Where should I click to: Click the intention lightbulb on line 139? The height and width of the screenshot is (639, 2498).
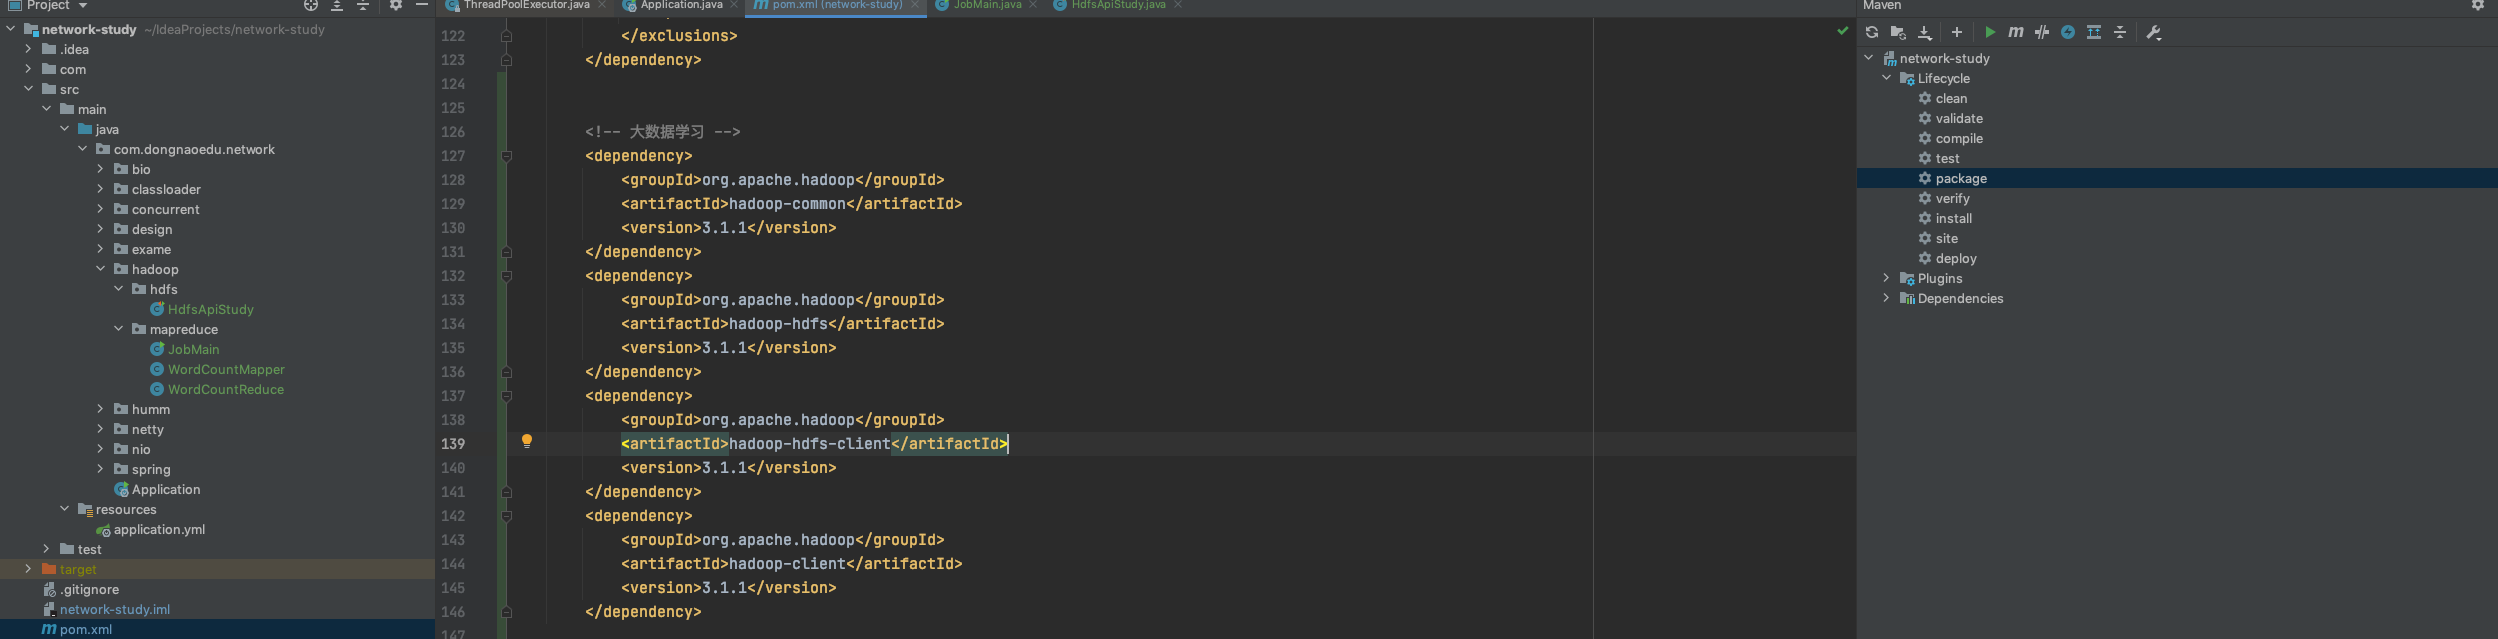point(527,441)
